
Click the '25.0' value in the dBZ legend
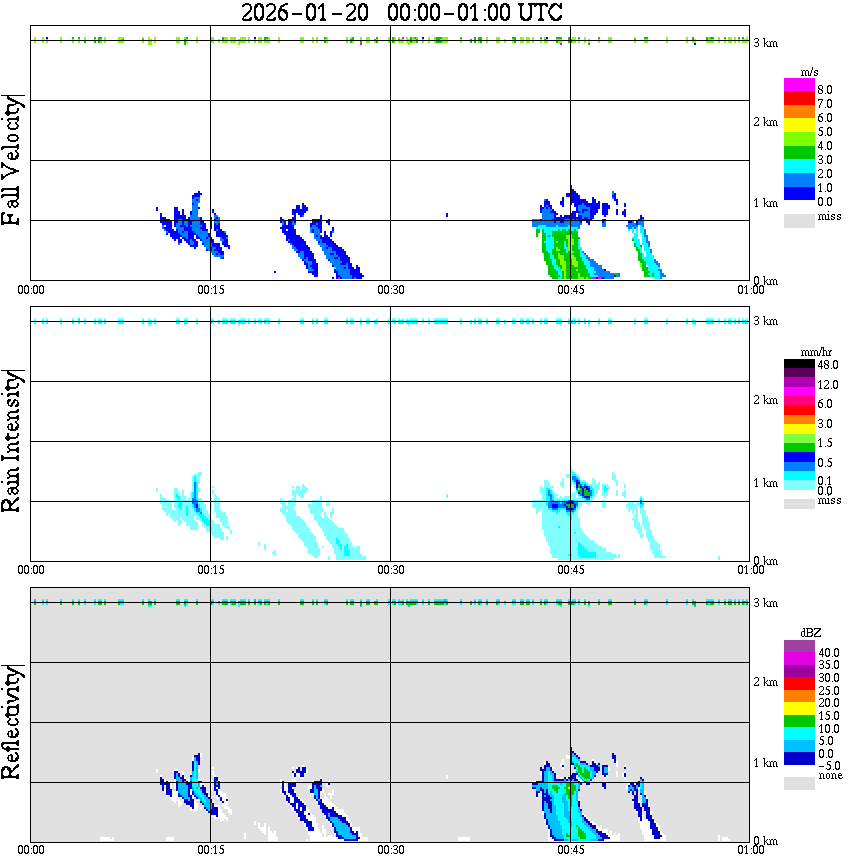tap(829, 690)
